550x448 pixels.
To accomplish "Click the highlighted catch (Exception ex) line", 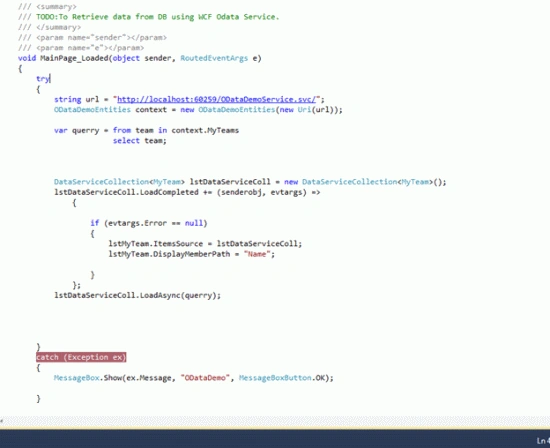I will pos(81,357).
